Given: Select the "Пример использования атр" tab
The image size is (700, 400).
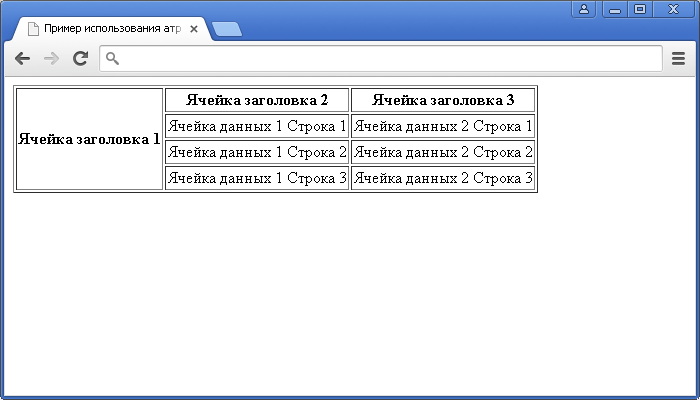Looking at the screenshot, I should (x=110, y=29).
